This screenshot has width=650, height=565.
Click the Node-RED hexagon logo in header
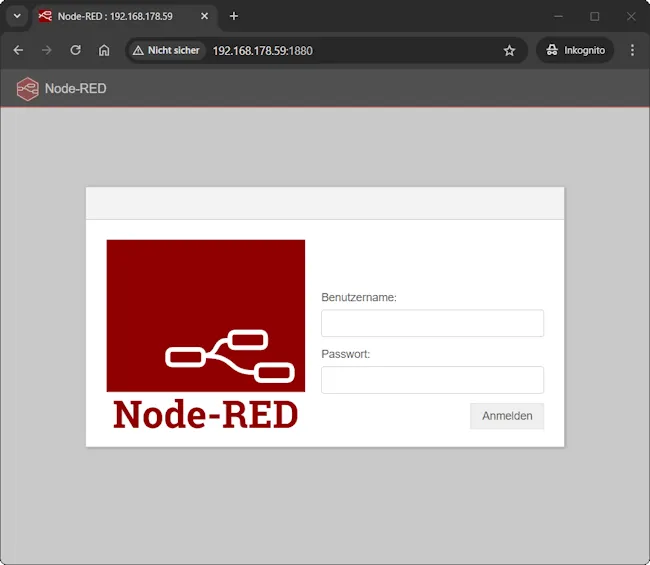(x=27, y=89)
